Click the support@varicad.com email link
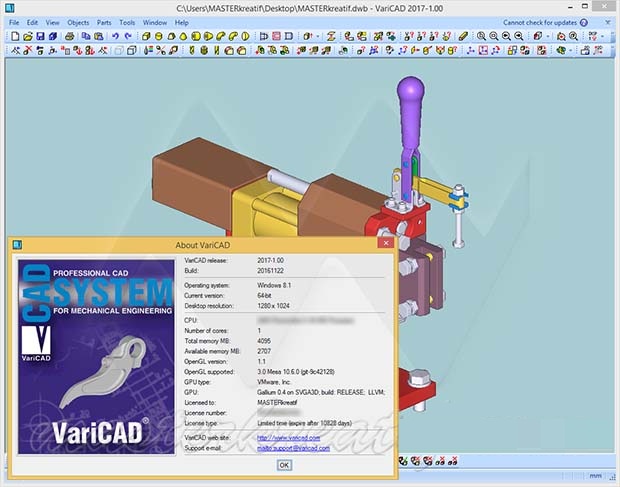This screenshot has height=487, width=620. (x=293, y=448)
